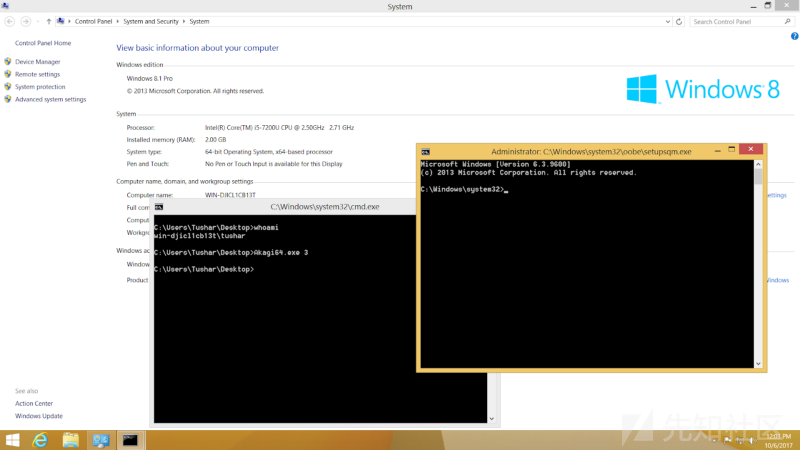Click computer name 'WIN-DJICL1CB13T'
The width and height of the screenshot is (800, 450).
click(230, 195)
